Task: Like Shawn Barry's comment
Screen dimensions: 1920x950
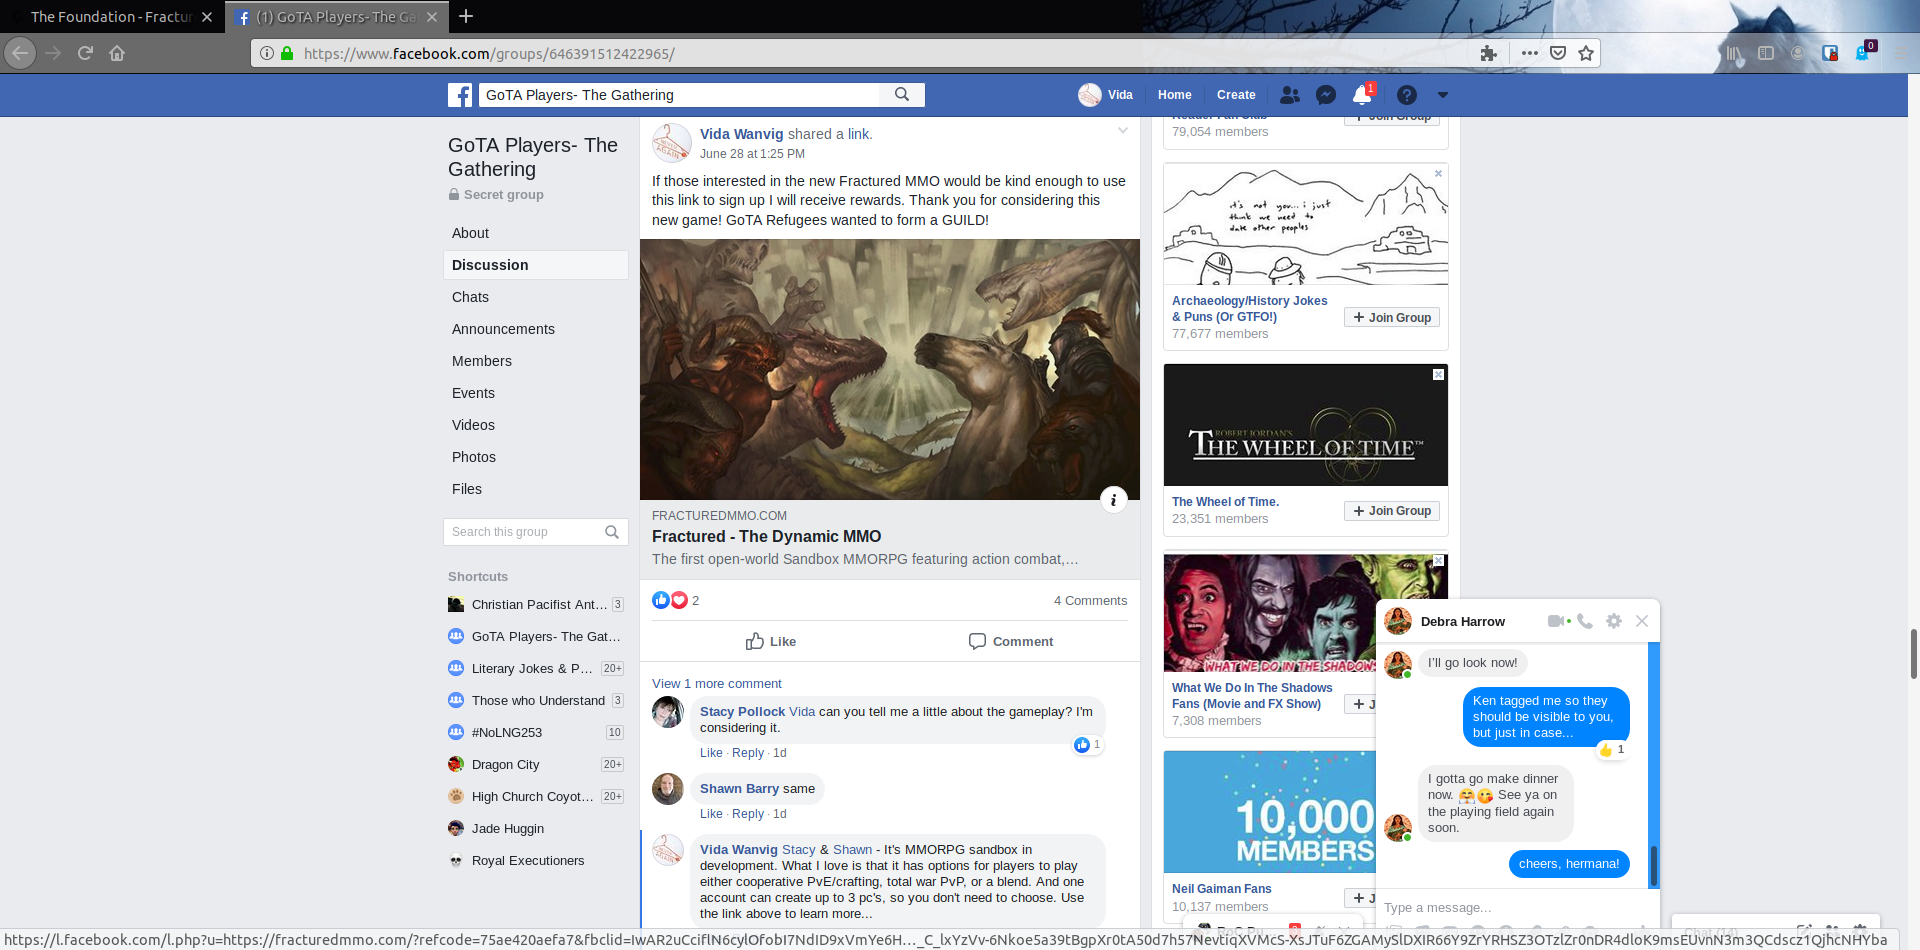Action: click(x=711, y=813)
